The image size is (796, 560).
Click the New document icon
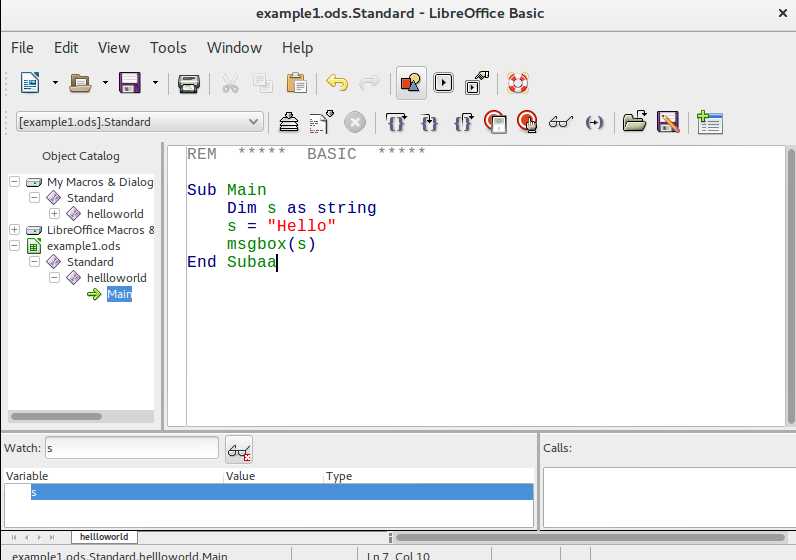pos(30,83)
